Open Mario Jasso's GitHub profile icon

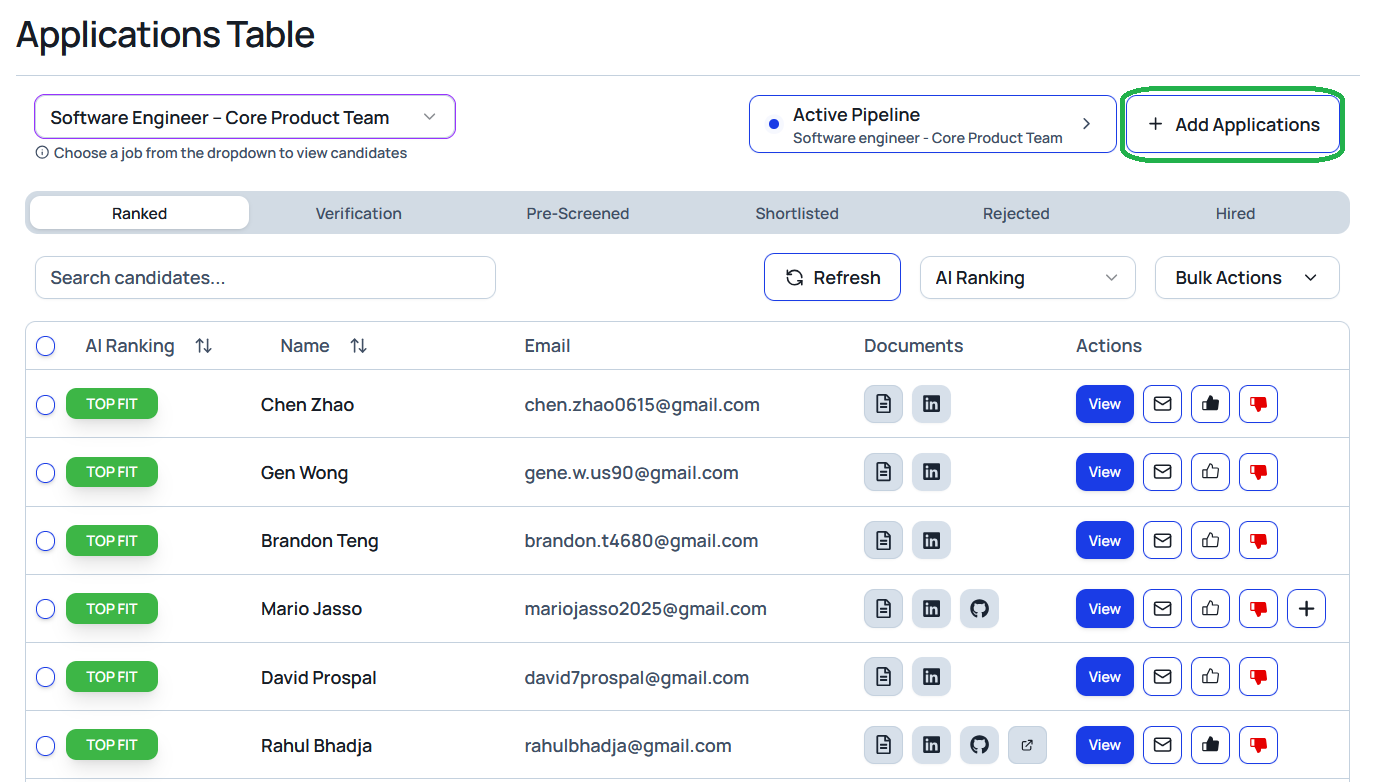tap(979, 608)
